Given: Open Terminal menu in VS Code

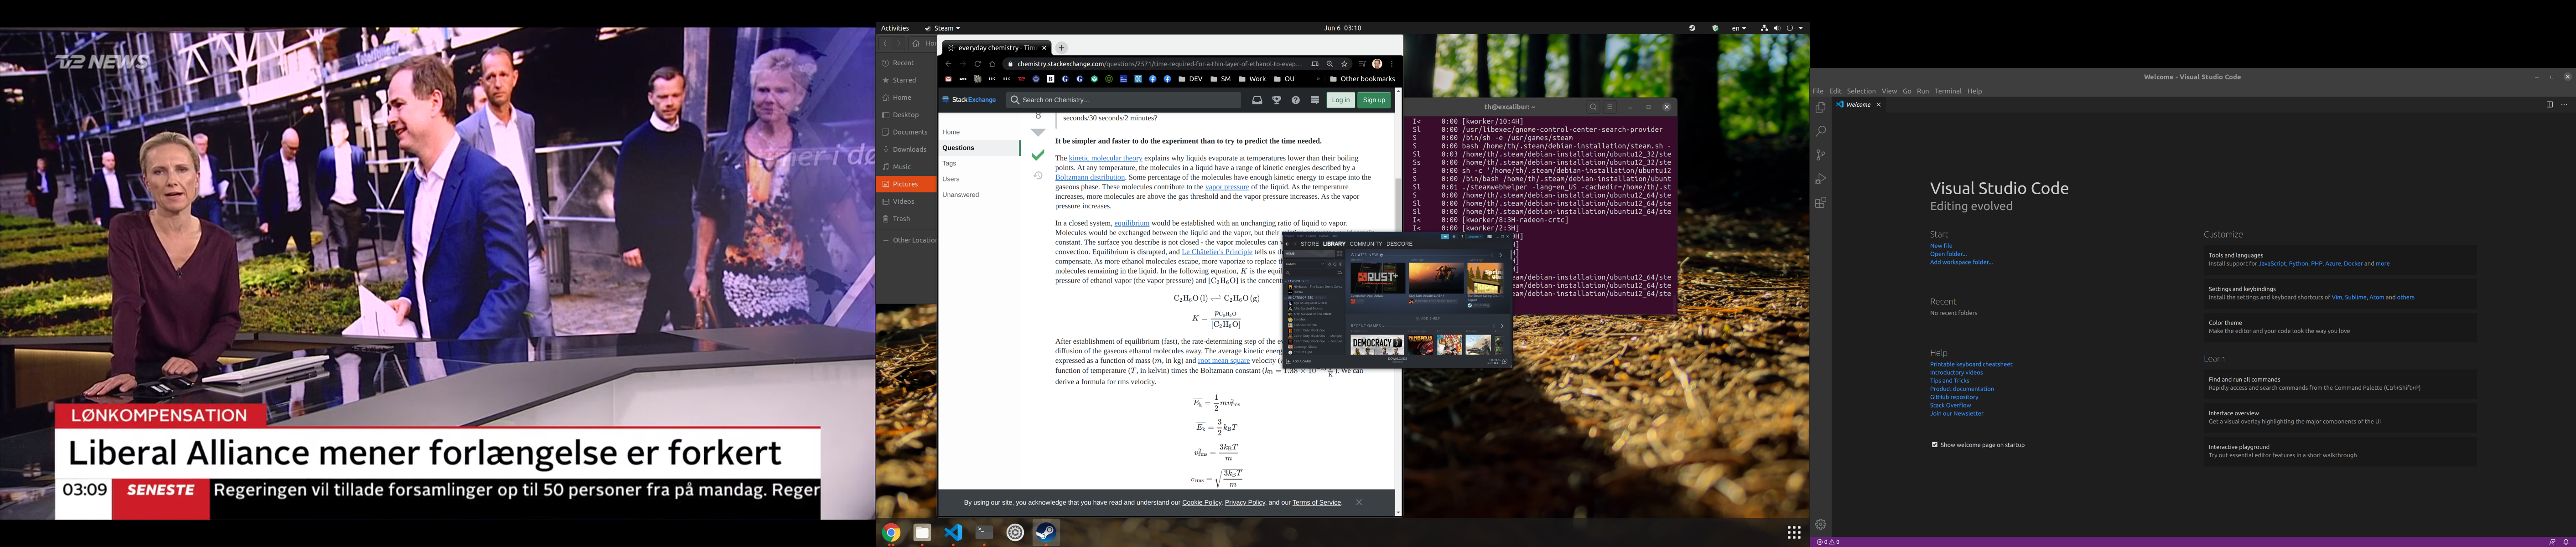Looking at the screenshot, I should coord(1948,91).
